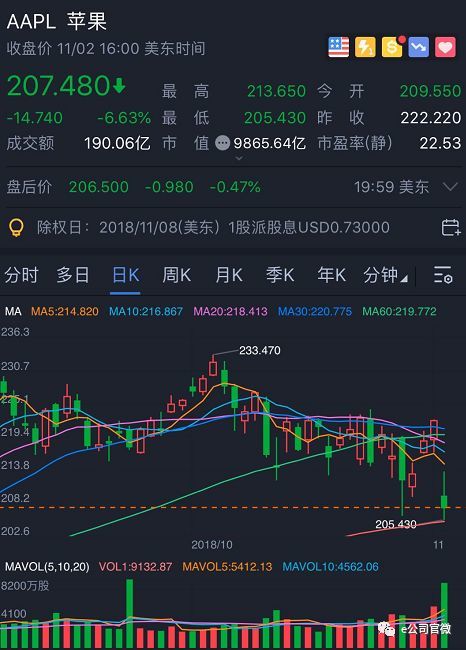The height and width of the screenshot is (650, 466).
Task: Select the 年K chart tab
Action: 331,275
